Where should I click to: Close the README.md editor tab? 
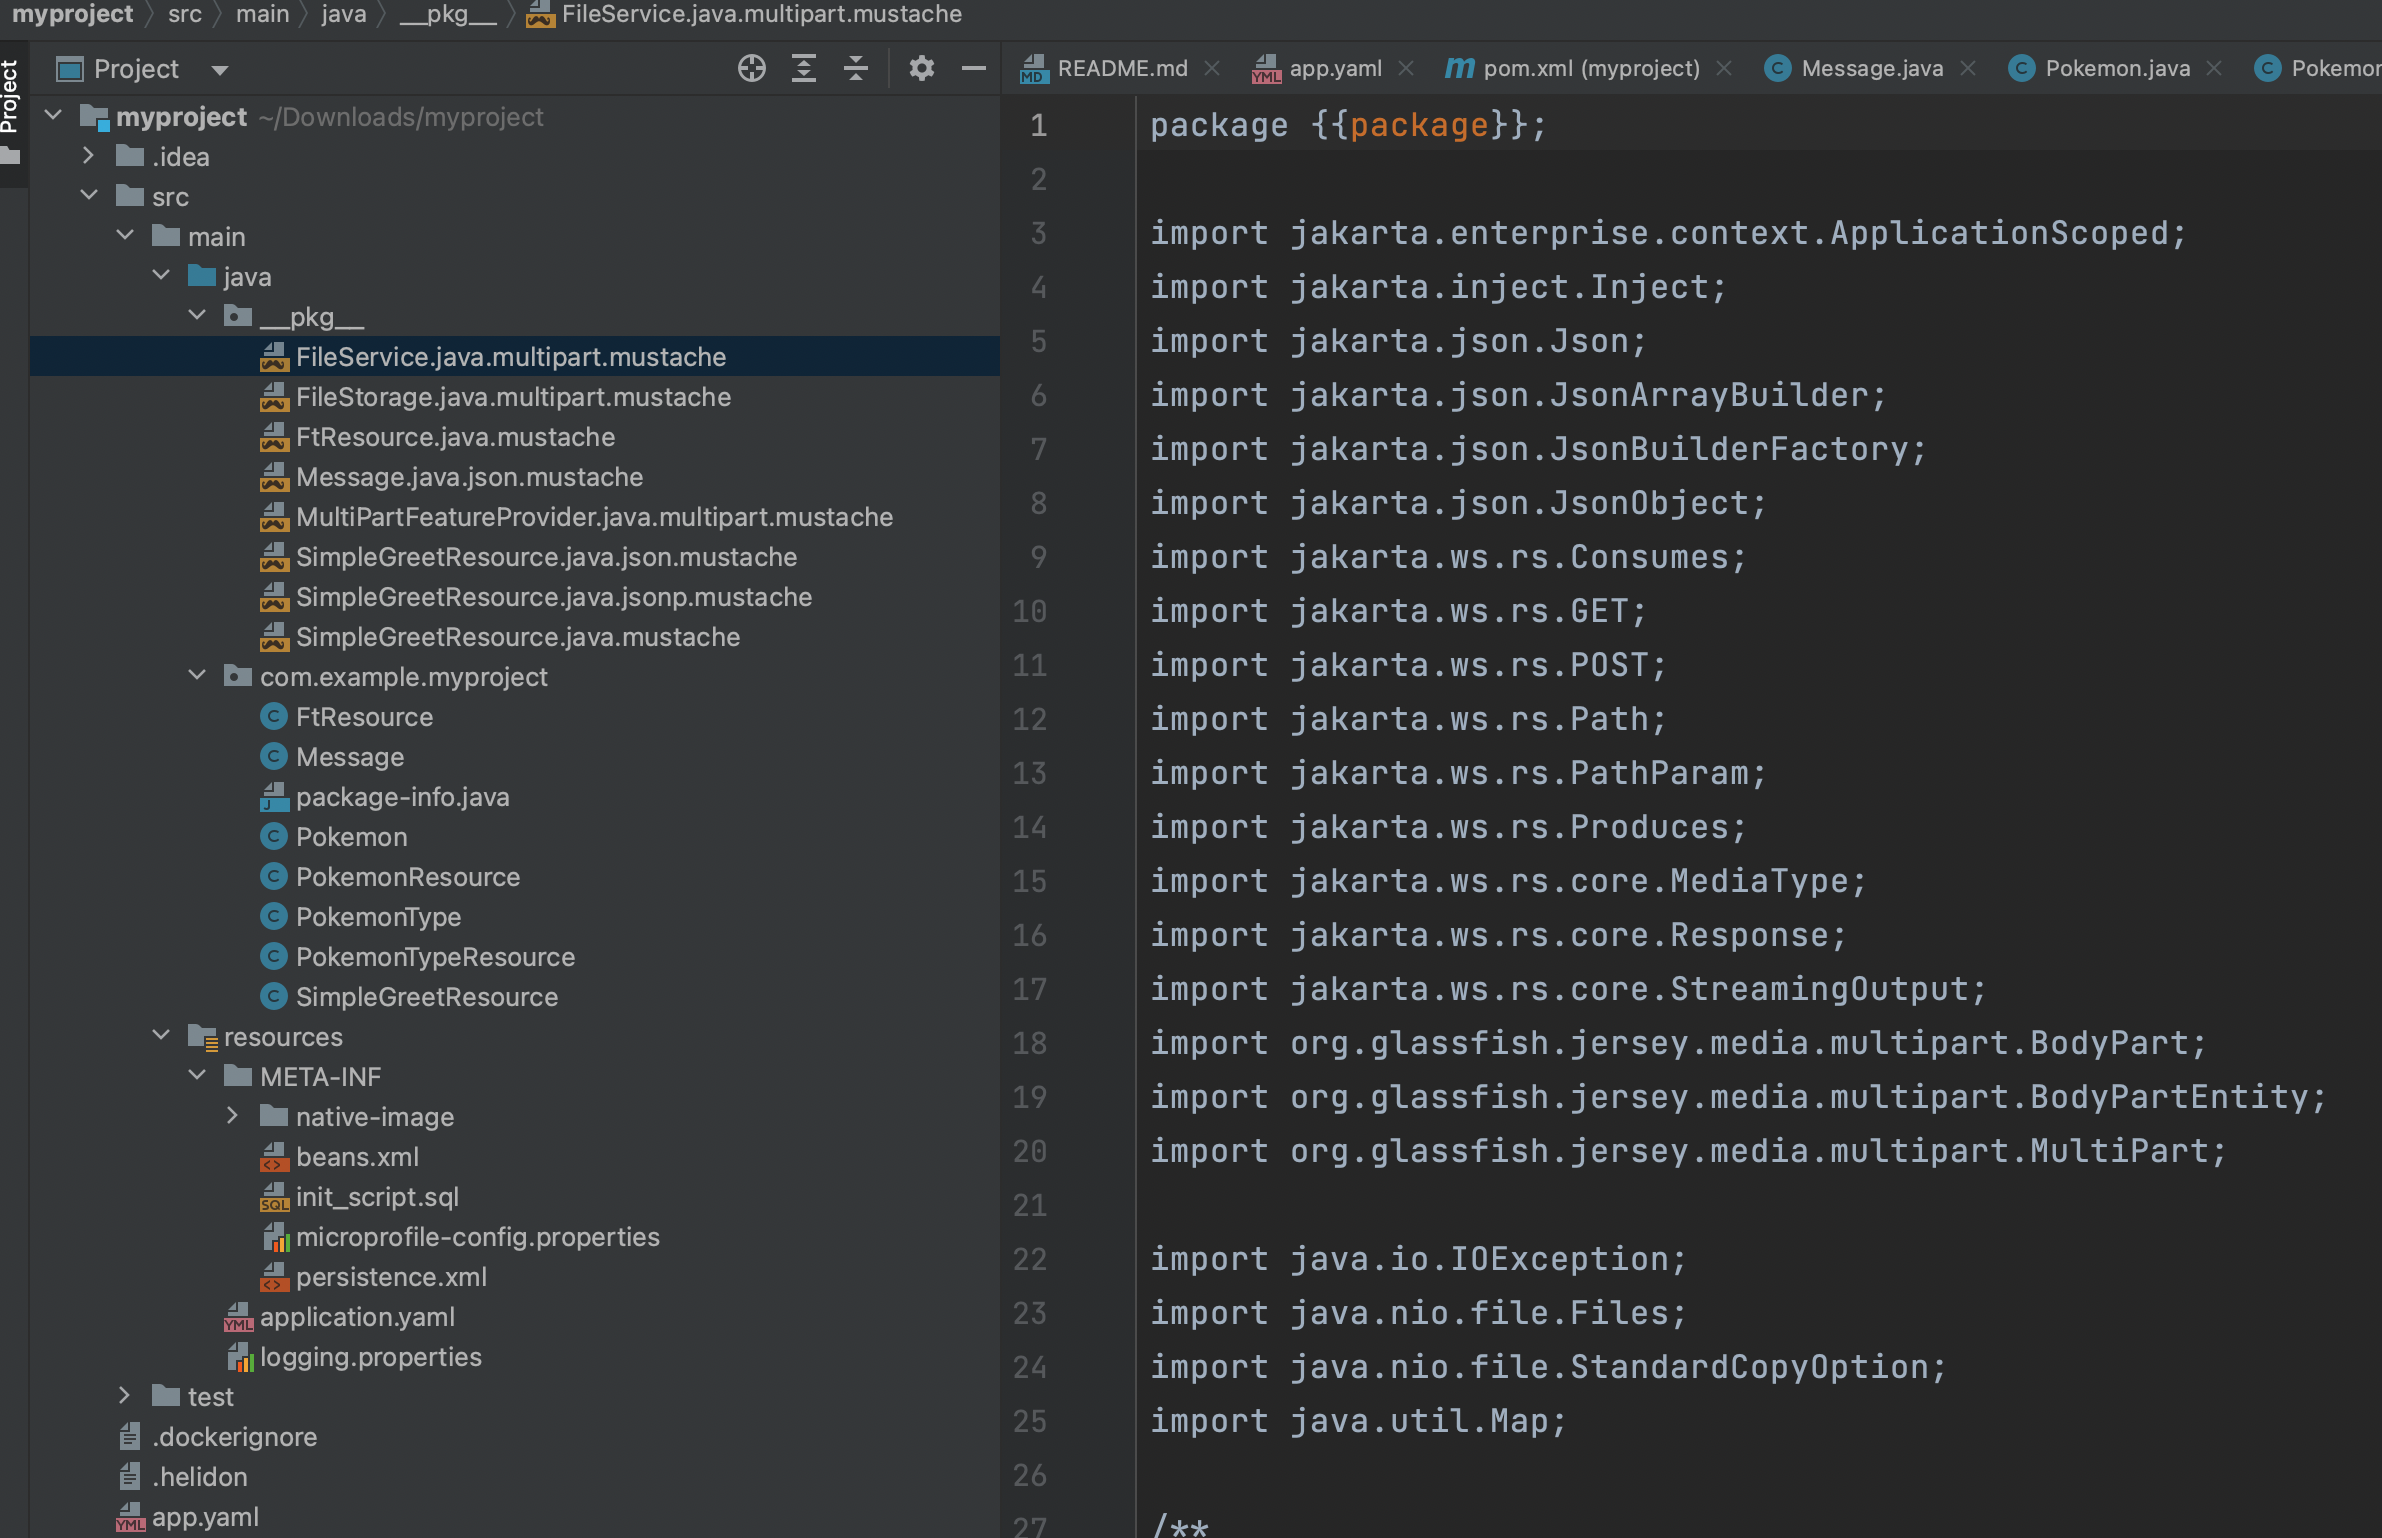(1213, 67)
